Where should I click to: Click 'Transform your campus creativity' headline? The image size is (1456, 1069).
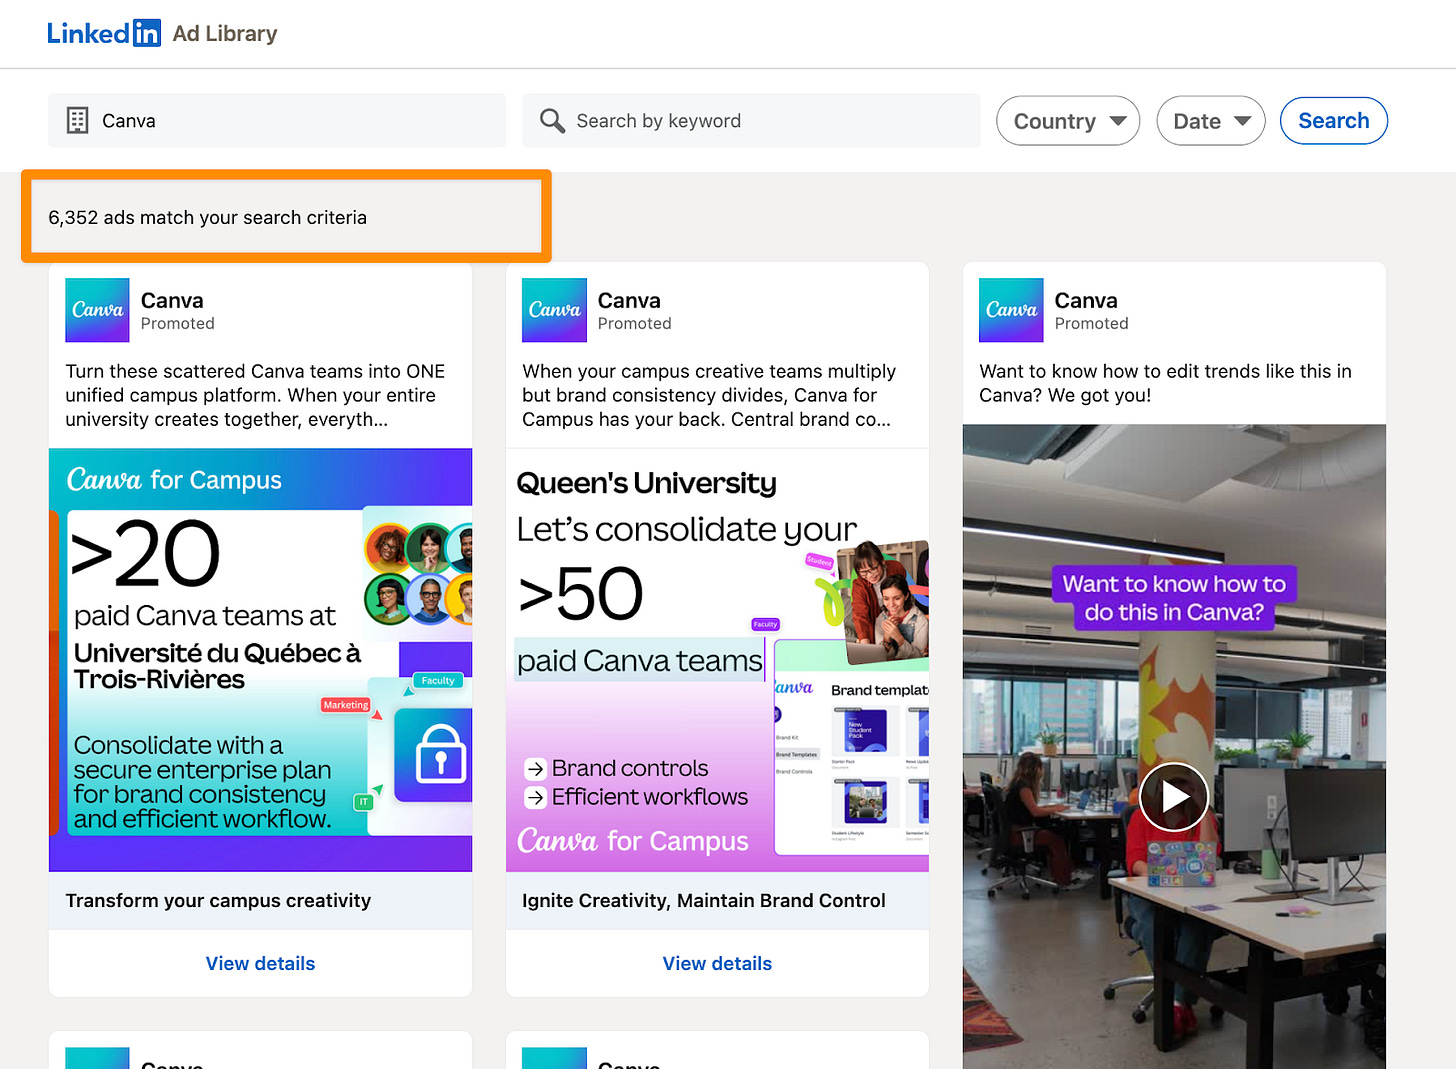click(x=218, y=900)
